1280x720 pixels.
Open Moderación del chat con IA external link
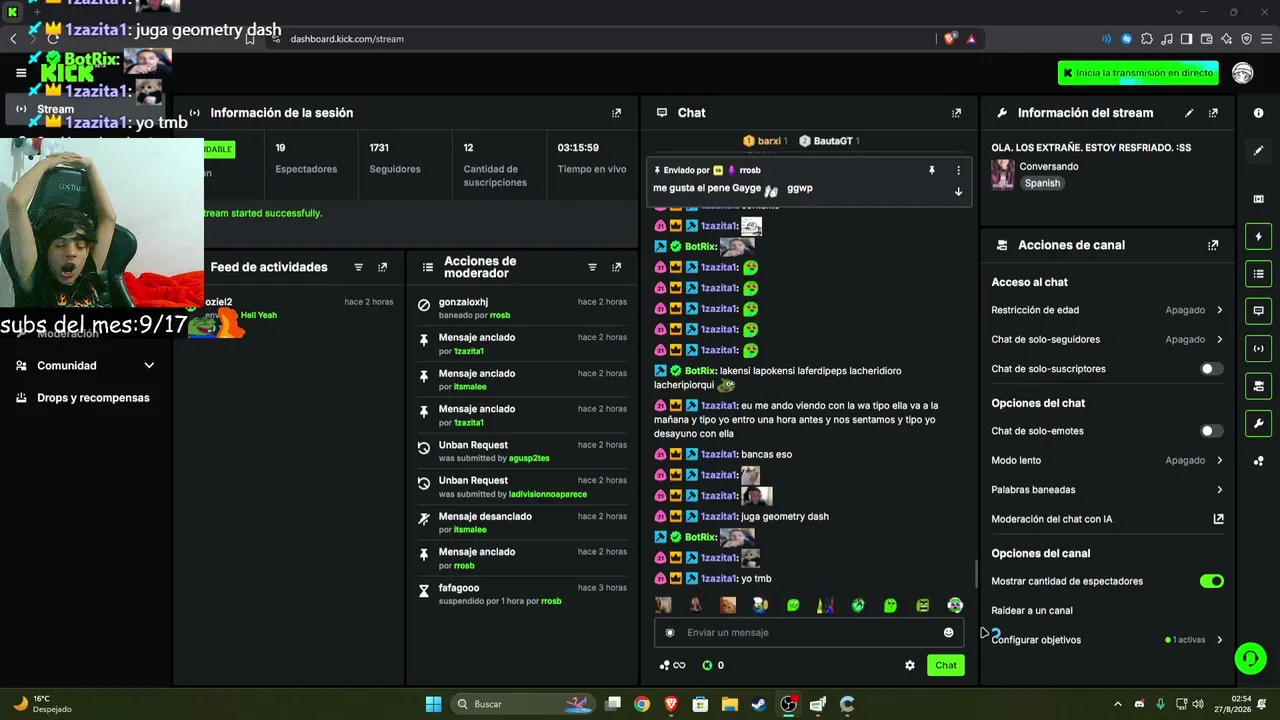1218,519
